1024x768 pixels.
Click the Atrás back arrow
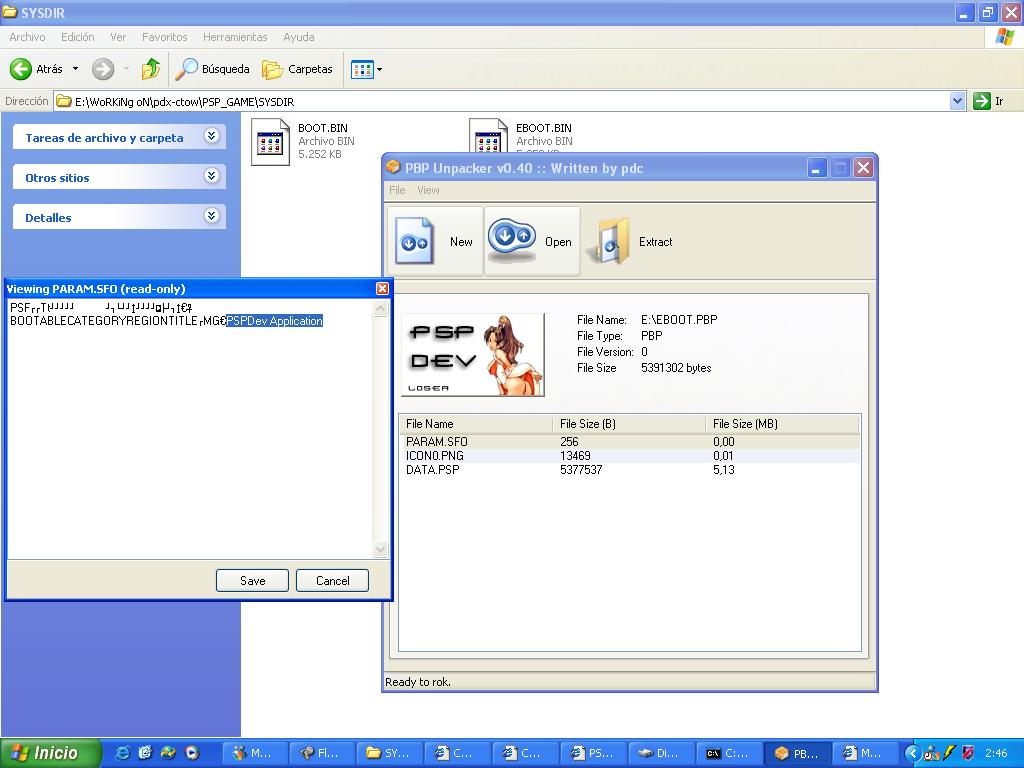coord(22,69)
